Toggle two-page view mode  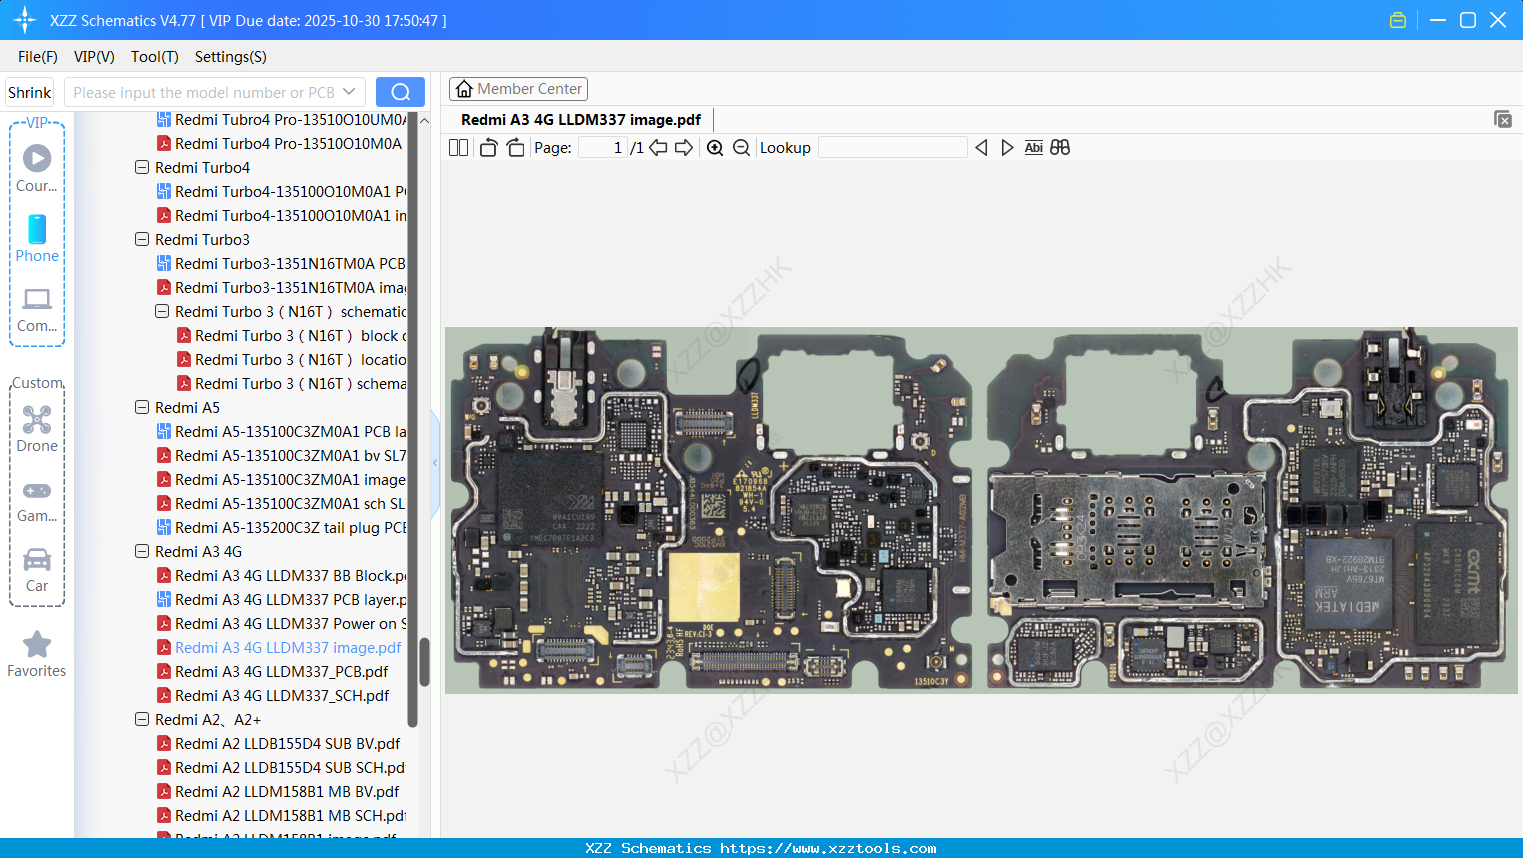(457, 147)
